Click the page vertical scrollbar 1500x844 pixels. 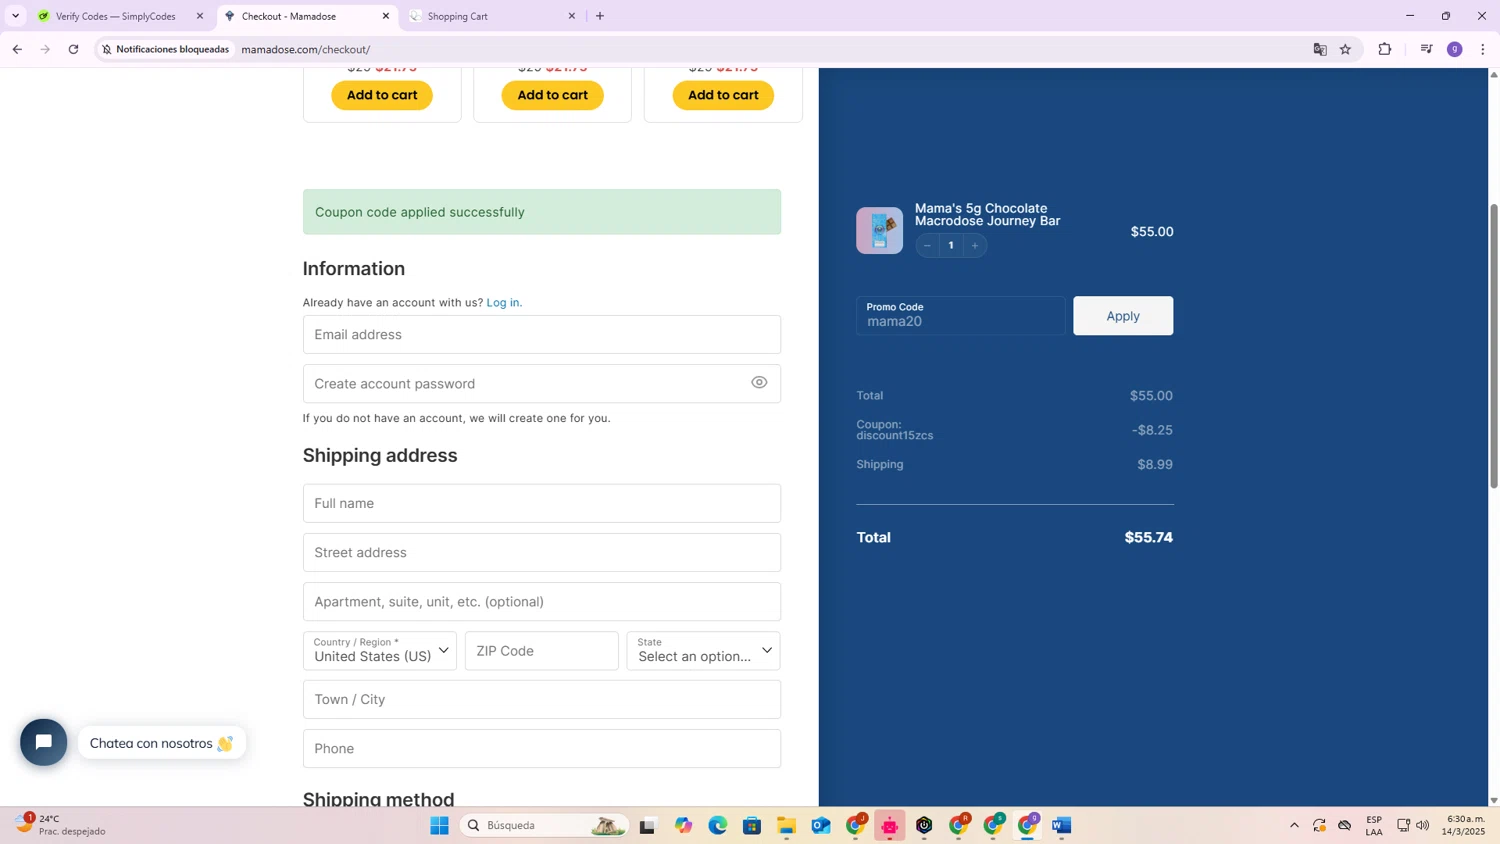1494,346
